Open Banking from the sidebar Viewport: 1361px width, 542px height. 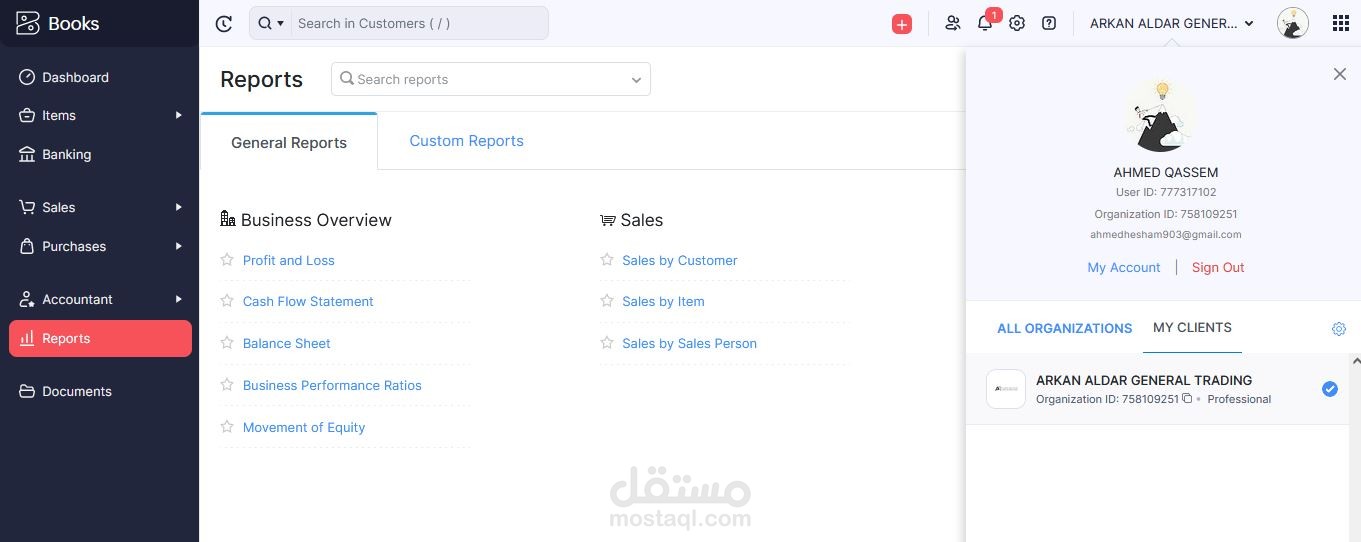tap(100, 154)
